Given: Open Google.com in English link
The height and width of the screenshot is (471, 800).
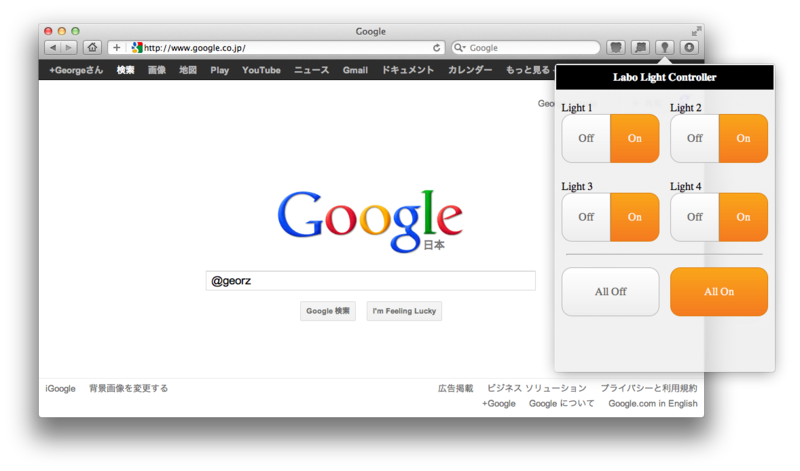Looking at the screenshot, I should (653, 404).
